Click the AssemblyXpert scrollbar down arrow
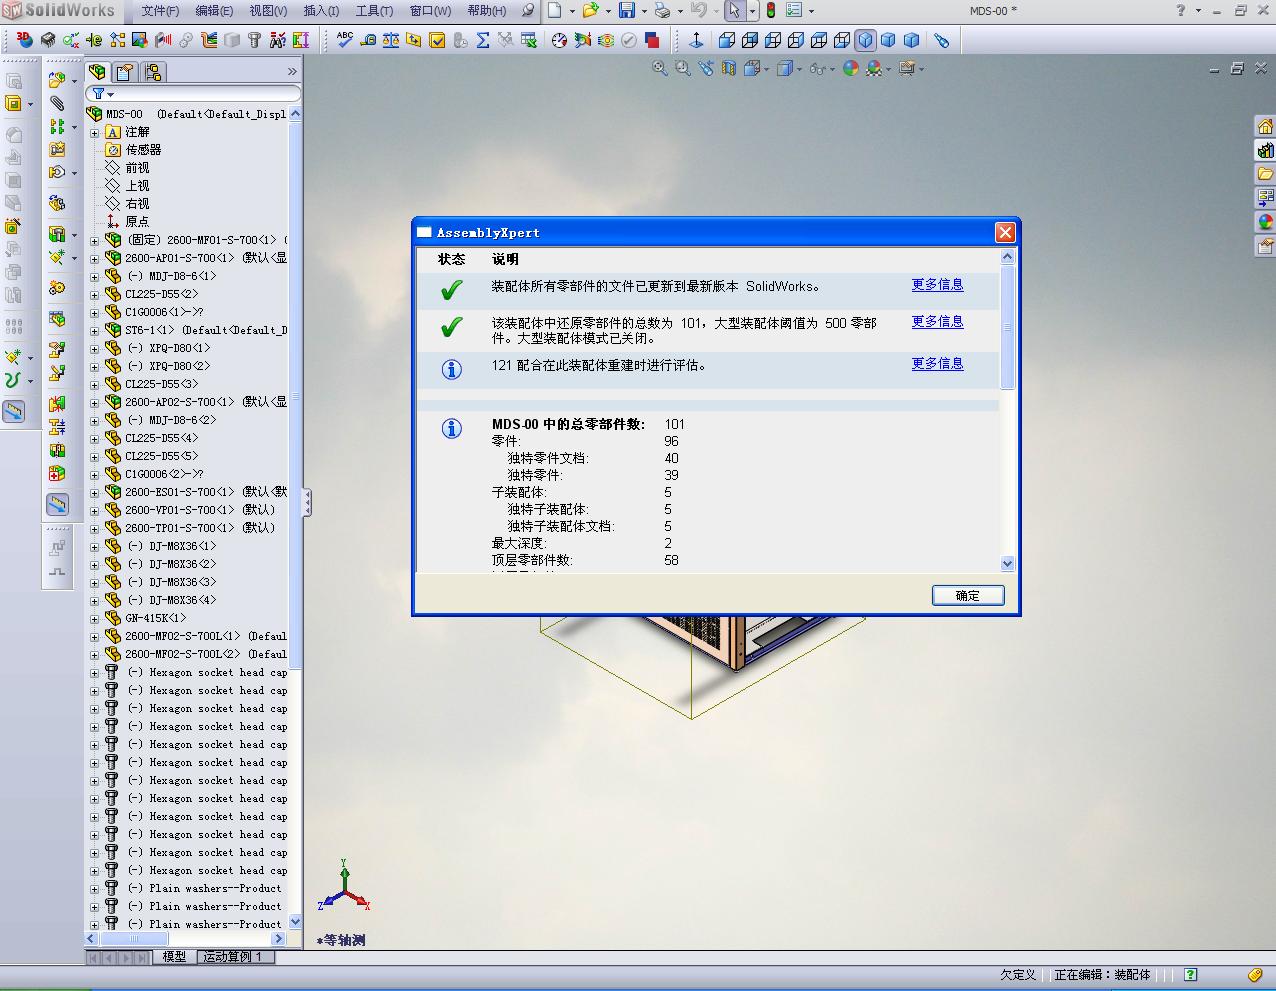This screenshot has width=1276, height=991. click(x=1007, y=564)
